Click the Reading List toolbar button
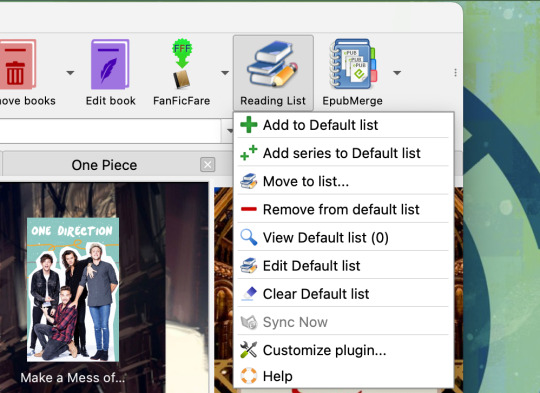This screenshot has width=540, height=393. pos(273,73)
